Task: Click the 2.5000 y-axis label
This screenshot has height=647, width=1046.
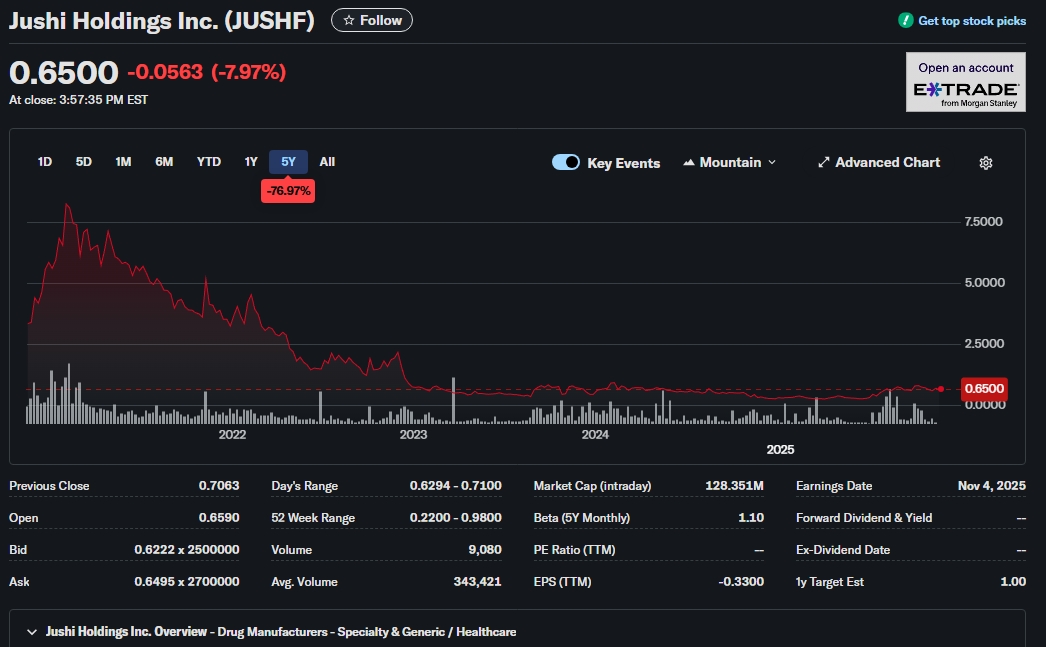Action: tap(984, 344)
